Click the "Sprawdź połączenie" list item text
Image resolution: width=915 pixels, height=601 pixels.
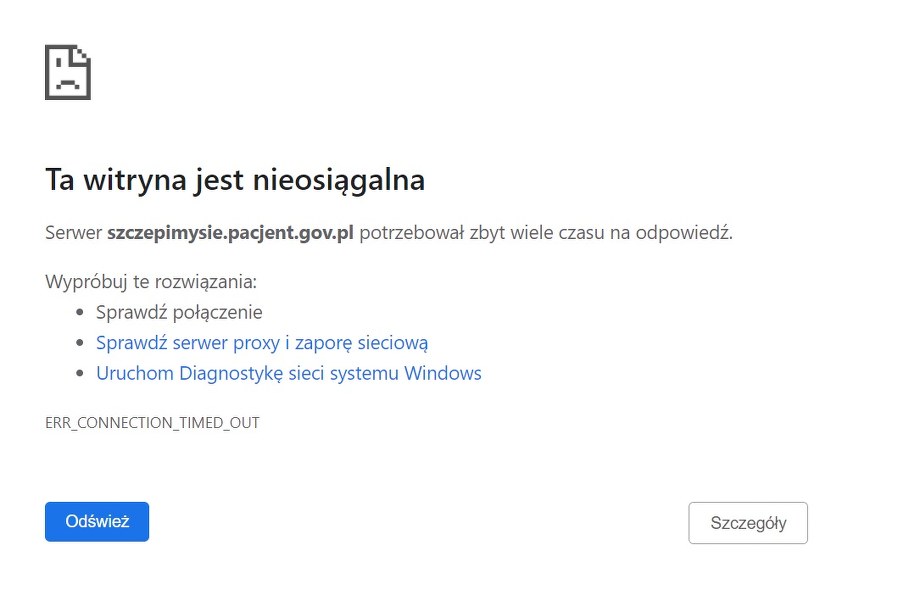click(x=179, y=312)
